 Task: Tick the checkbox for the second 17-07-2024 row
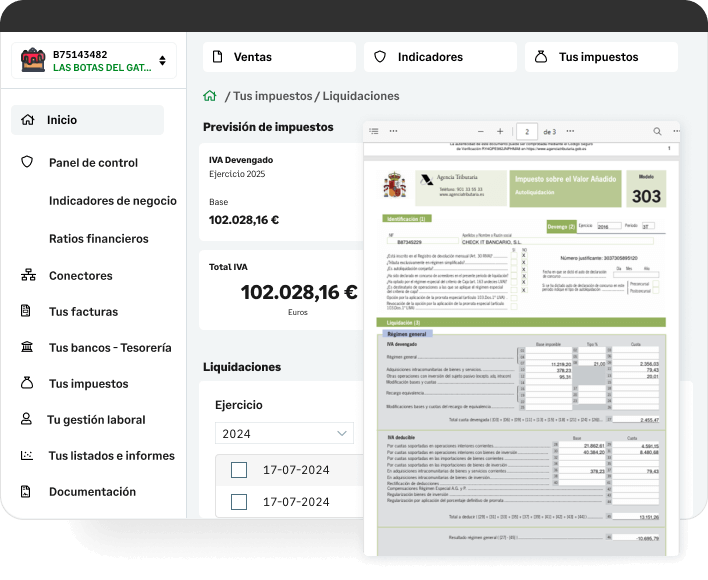[239, 502]
